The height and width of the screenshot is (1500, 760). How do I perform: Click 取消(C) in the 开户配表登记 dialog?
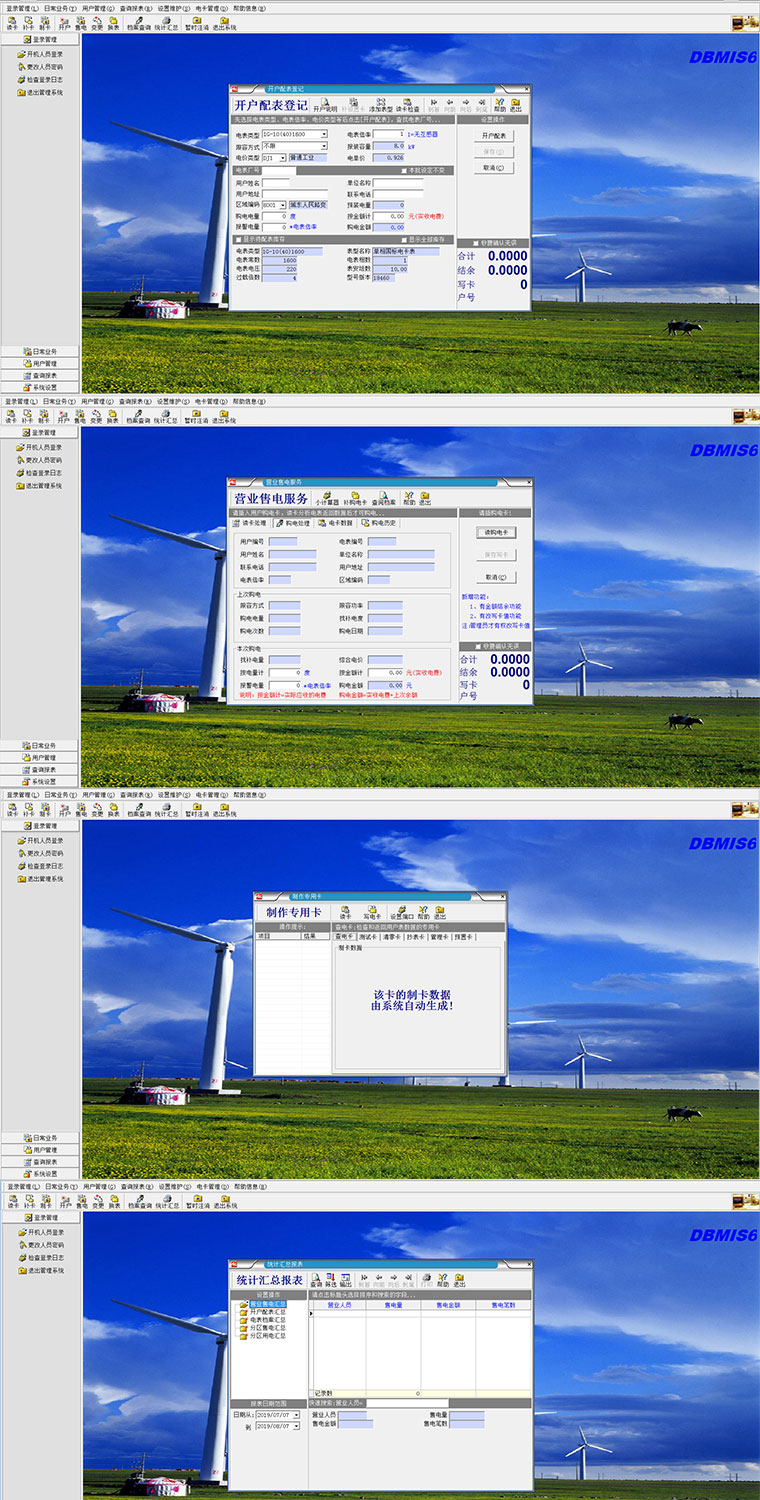pyautogui.click(x=494, y=168)
